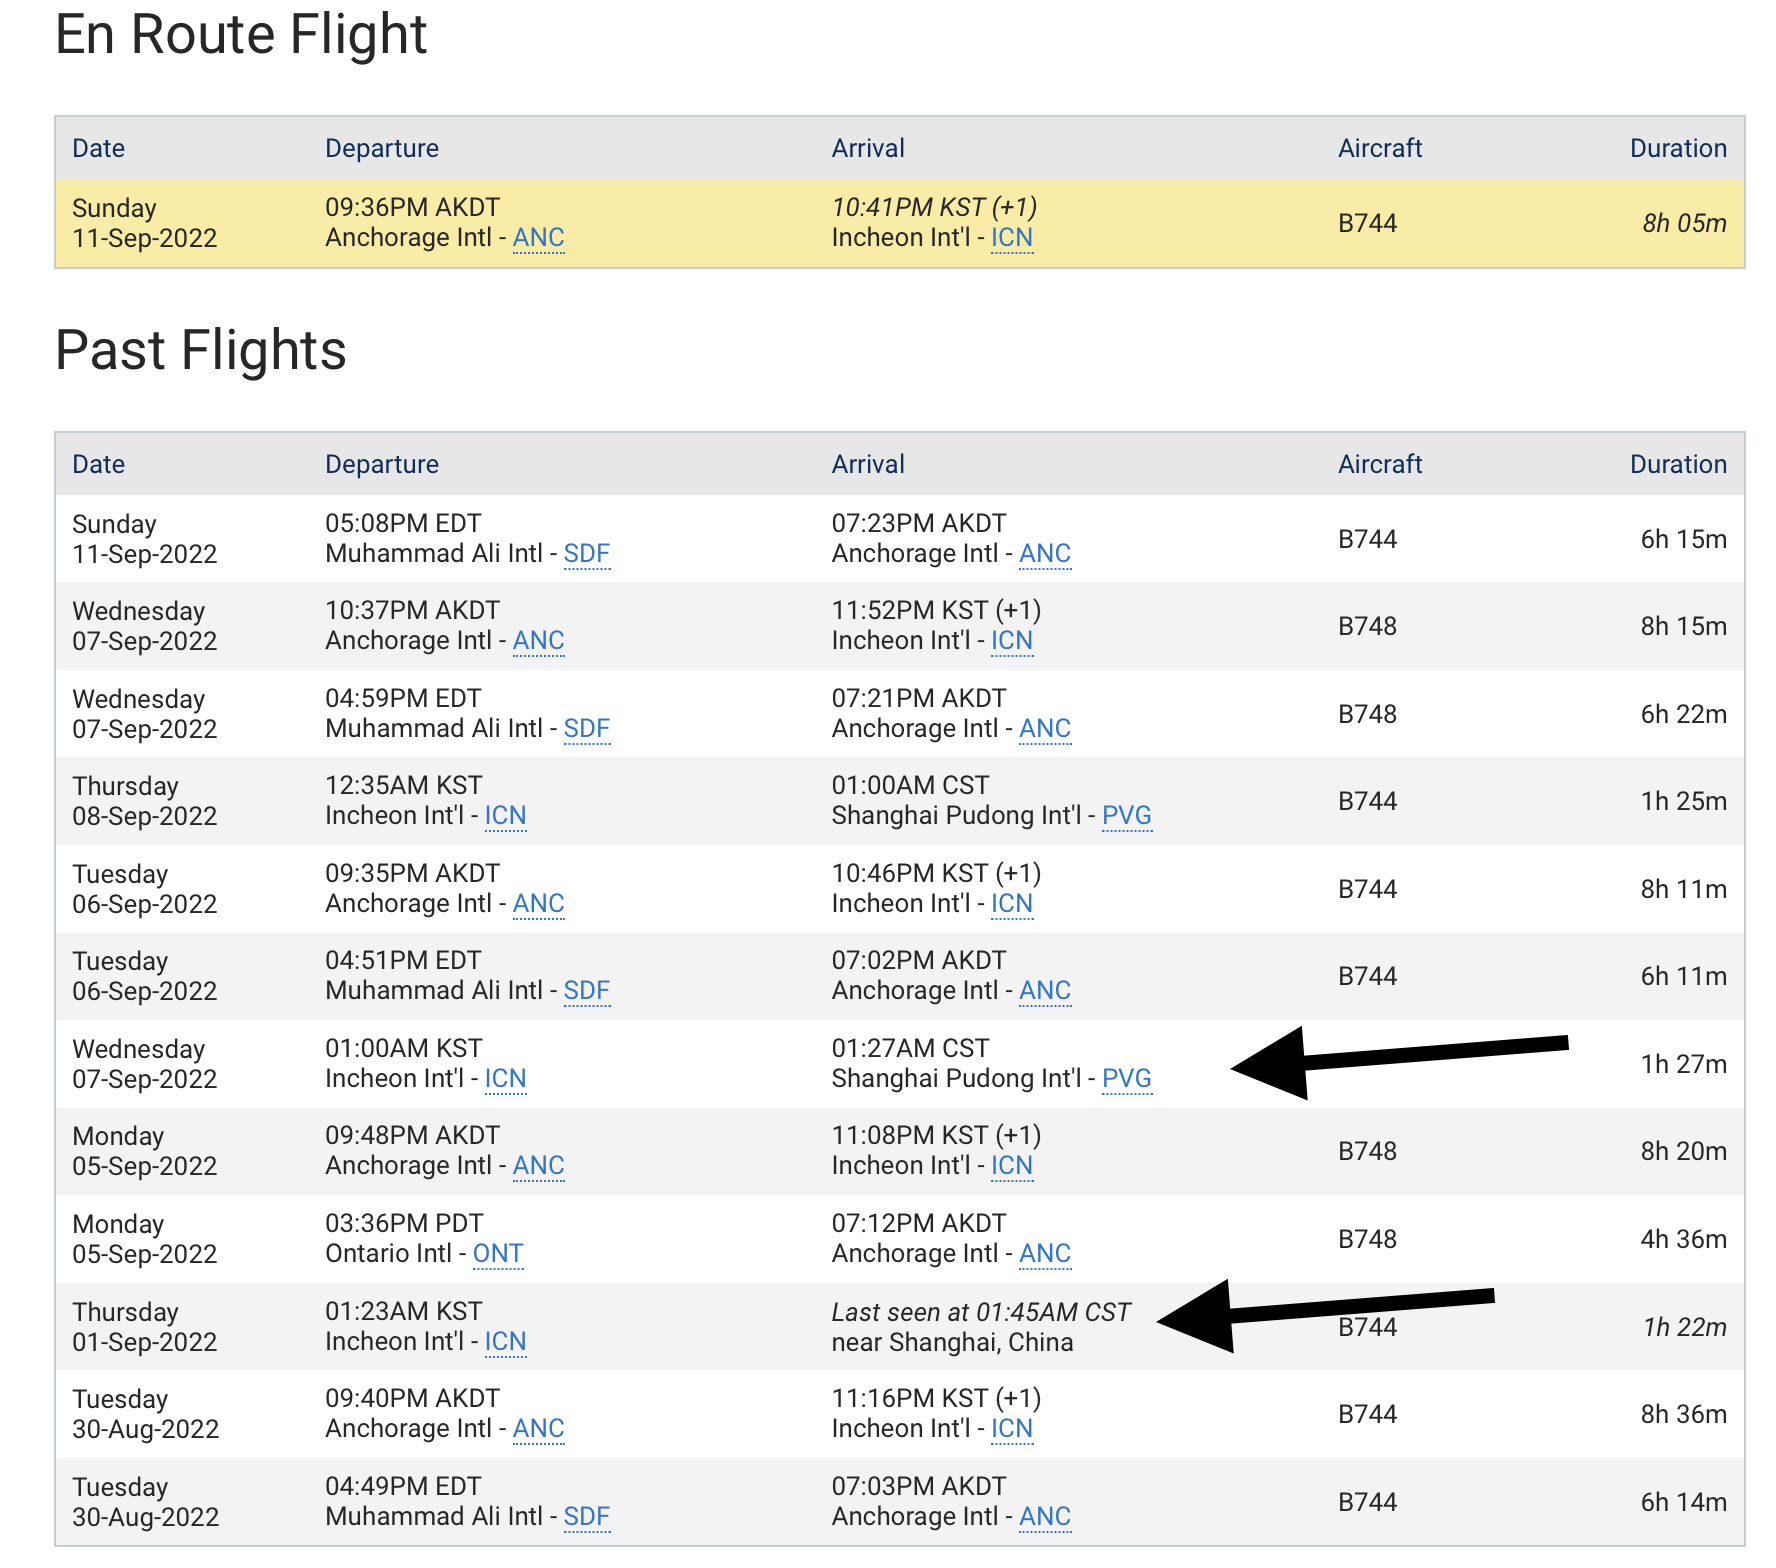This screenshot has height=1568, width=1776.
Task: Open the ONT link for Ontario Intl
Action: tap(497, 1254)
